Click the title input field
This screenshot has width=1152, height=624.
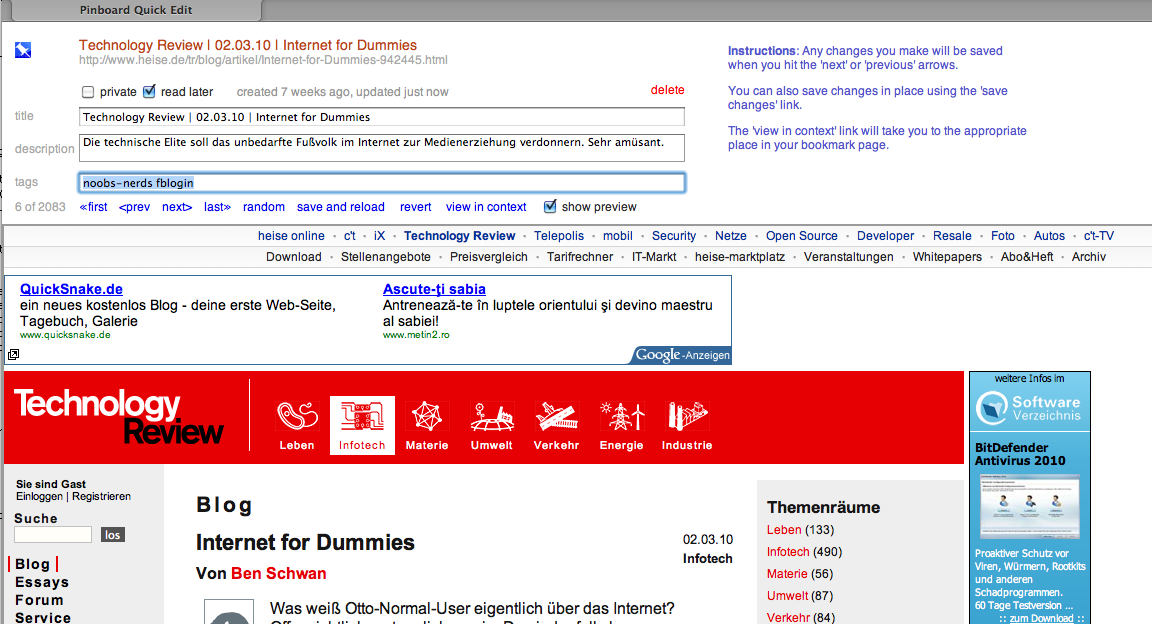(x=381, y=117)
